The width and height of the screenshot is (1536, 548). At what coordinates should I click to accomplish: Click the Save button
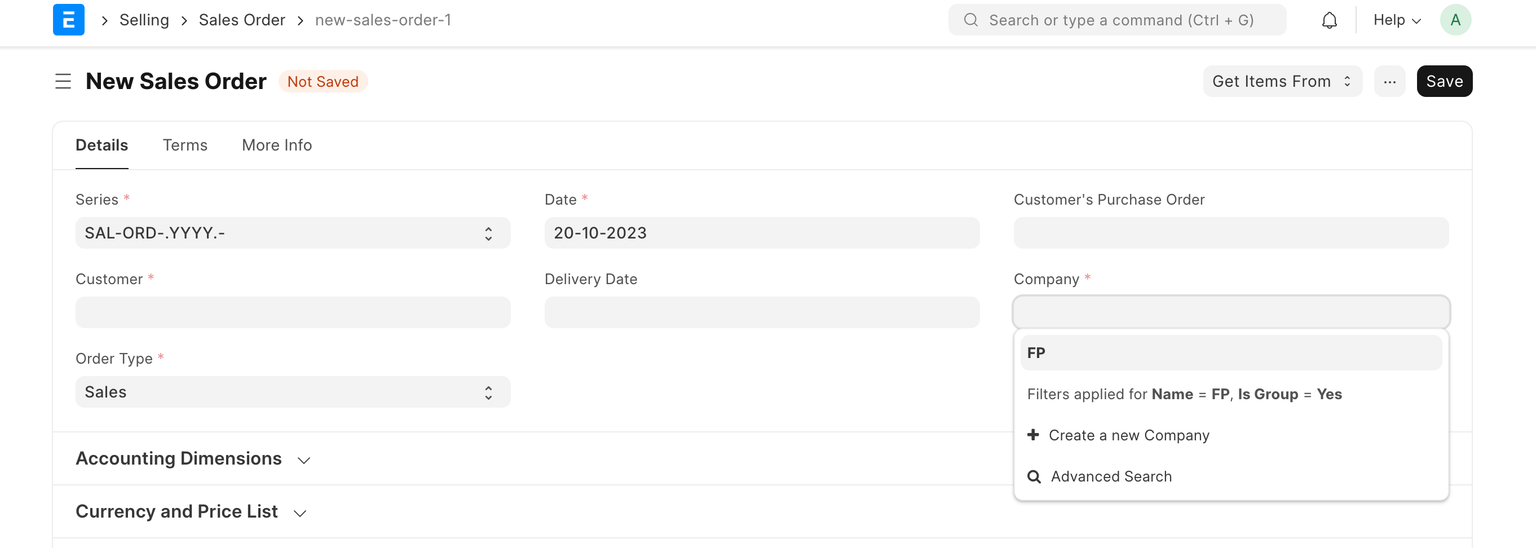[x=1444, y=82]
